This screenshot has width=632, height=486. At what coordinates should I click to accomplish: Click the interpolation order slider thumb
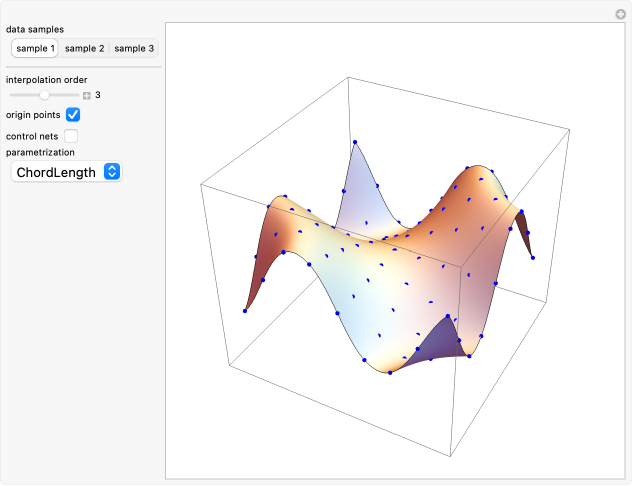[x=44, y=95]
